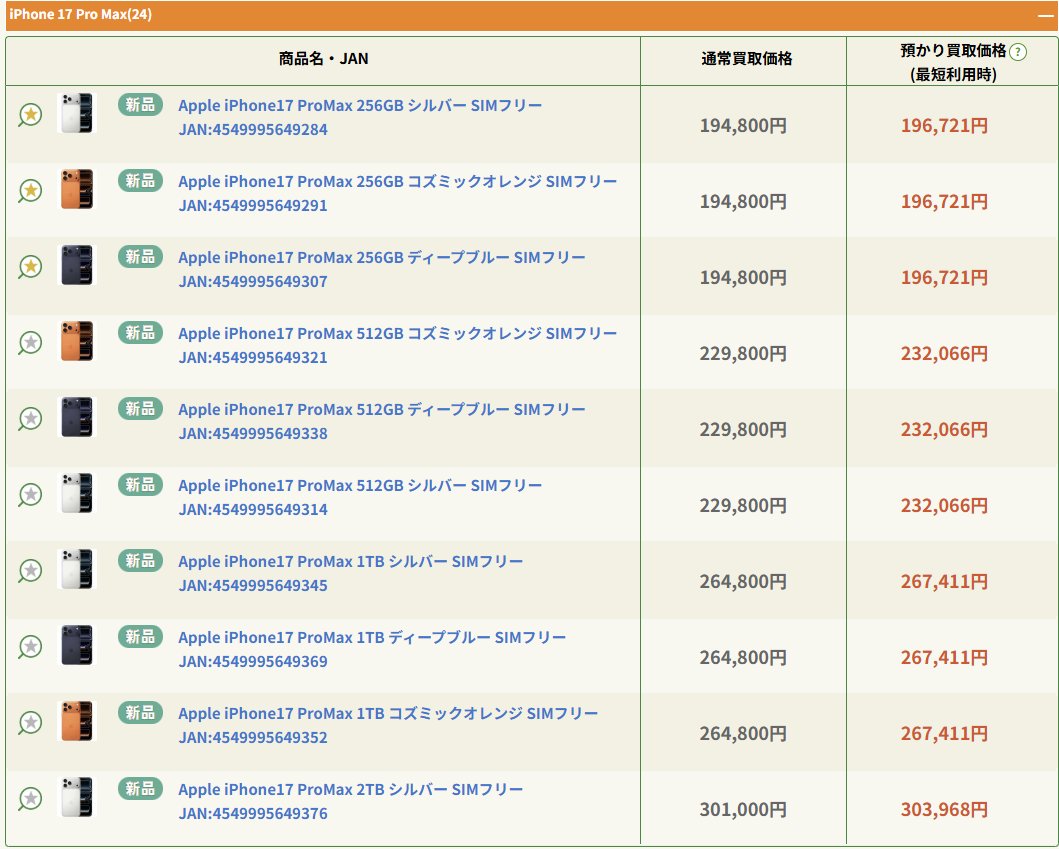Add 1TB ディープブルー to favorites star
The image size is (1059, 849).
tap(30, 646)
